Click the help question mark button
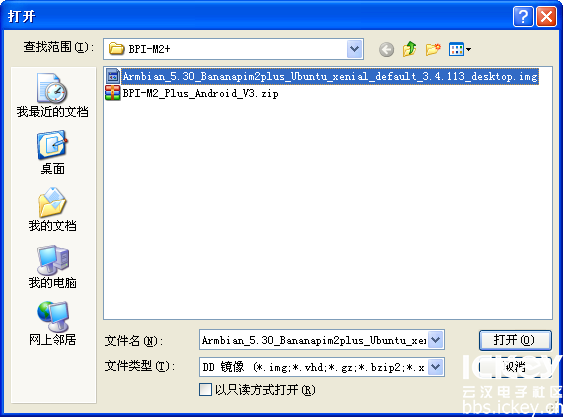Screen dimensions: 563x417 pyautogui.click(x=523, y=16)
